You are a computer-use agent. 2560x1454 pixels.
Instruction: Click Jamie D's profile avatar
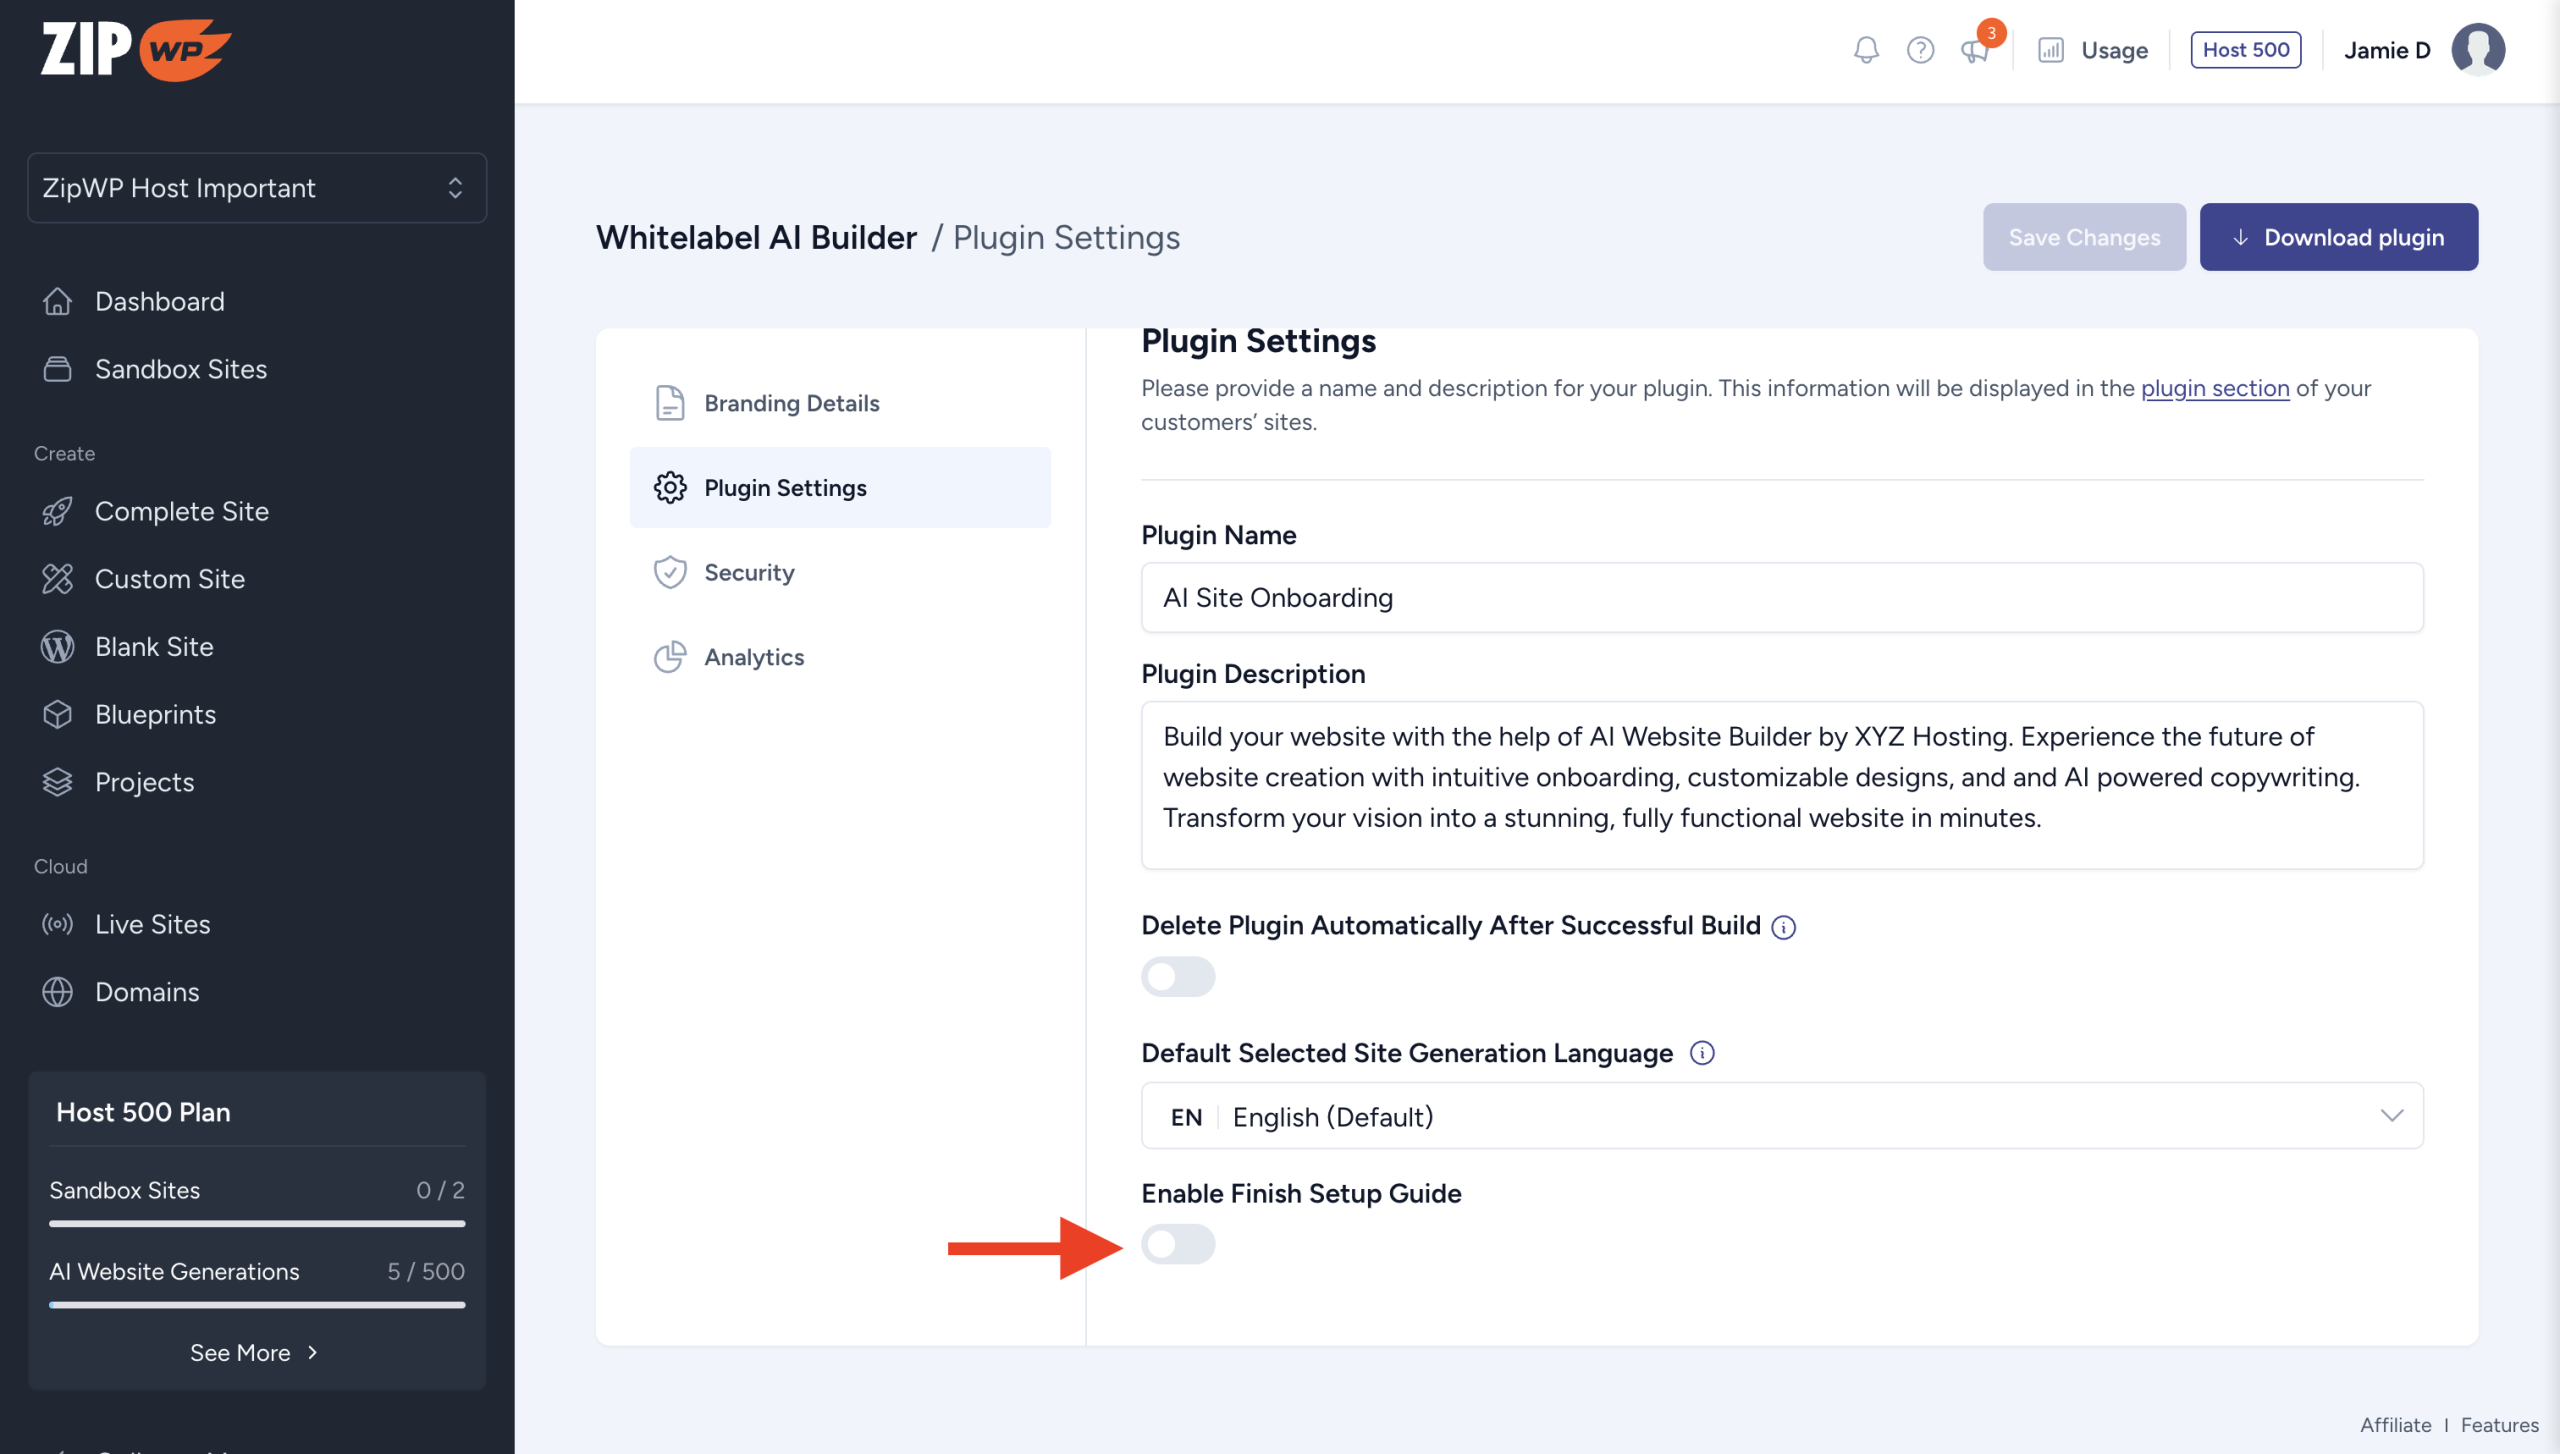(x=2477, y=50)
